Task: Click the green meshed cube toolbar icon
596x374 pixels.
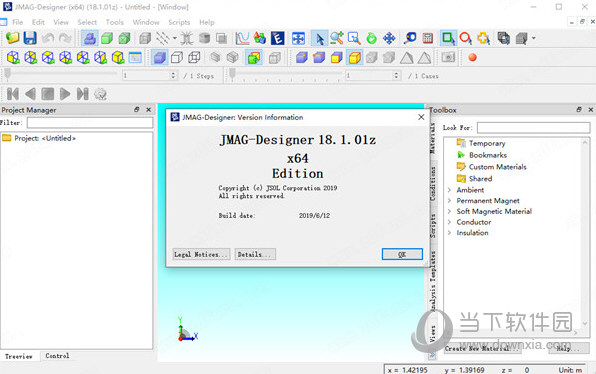Action: coord(124,38)
